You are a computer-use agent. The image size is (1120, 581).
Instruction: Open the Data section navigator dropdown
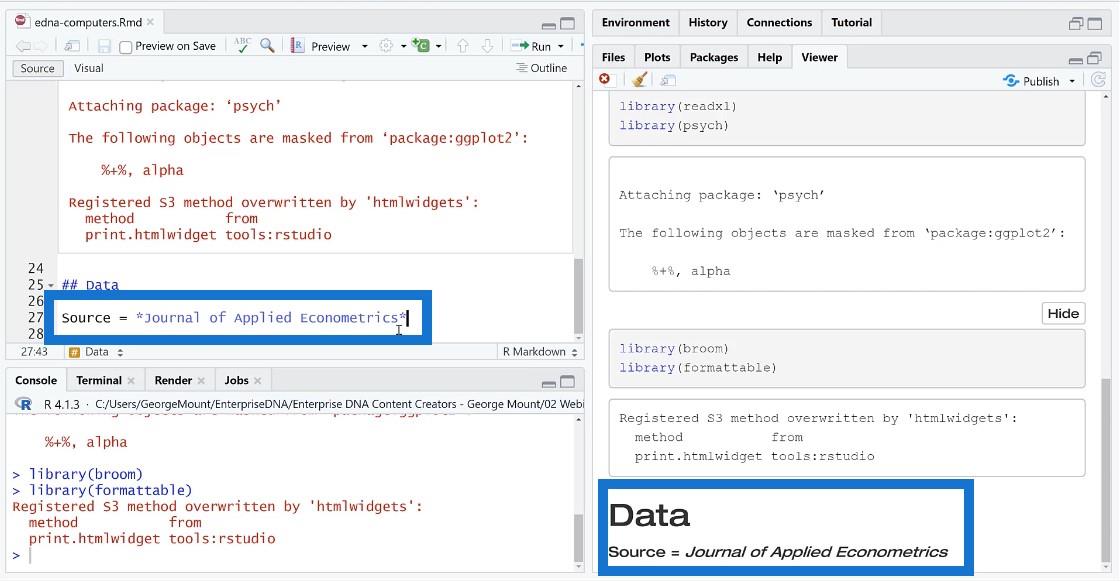pyautogui.click(x=96, y=352)
